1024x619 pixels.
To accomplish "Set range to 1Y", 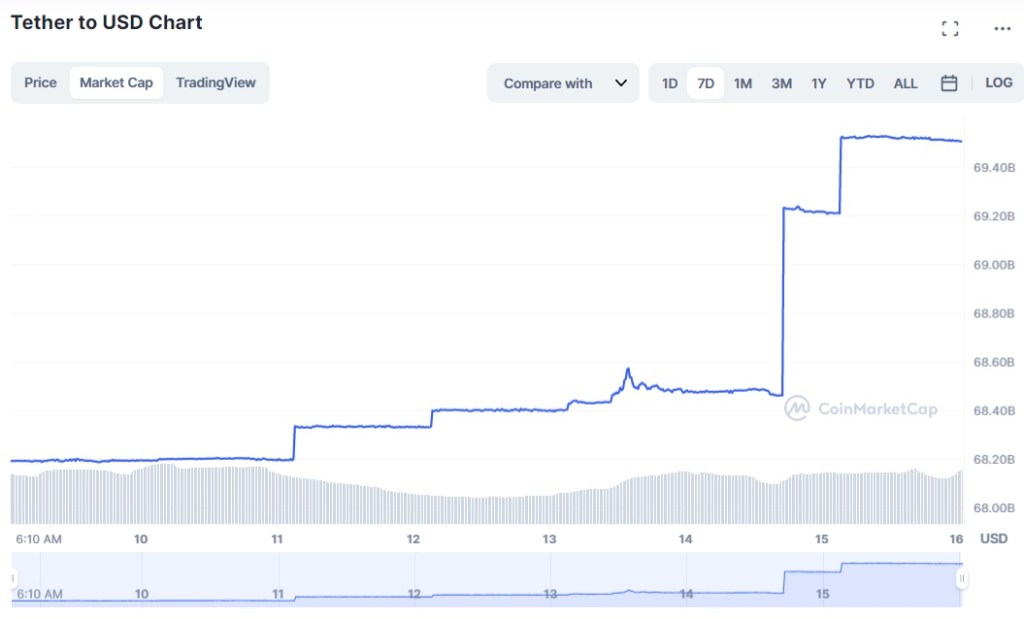I will [x=819, y=83].
